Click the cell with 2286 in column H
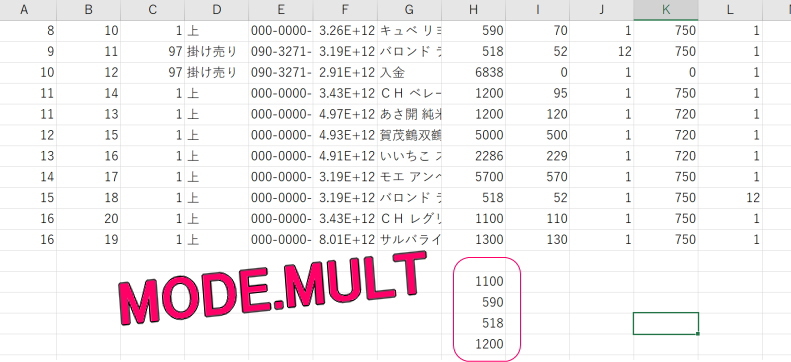This screenshot has width=791, height=362. (473, 156)
